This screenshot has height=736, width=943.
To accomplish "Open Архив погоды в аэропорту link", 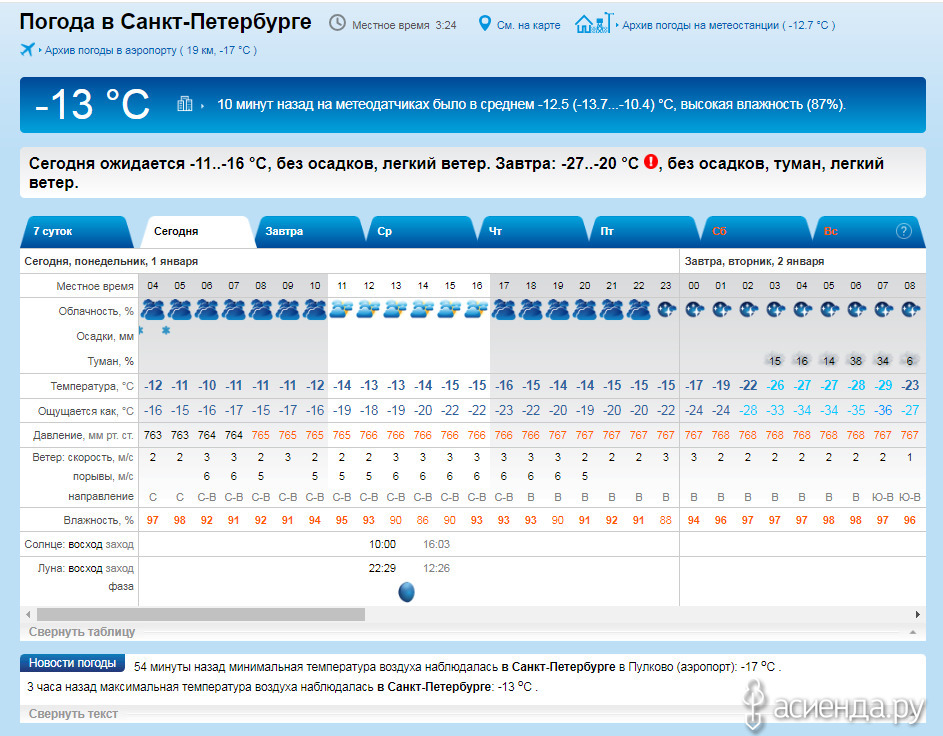I will tap(151, 51).
